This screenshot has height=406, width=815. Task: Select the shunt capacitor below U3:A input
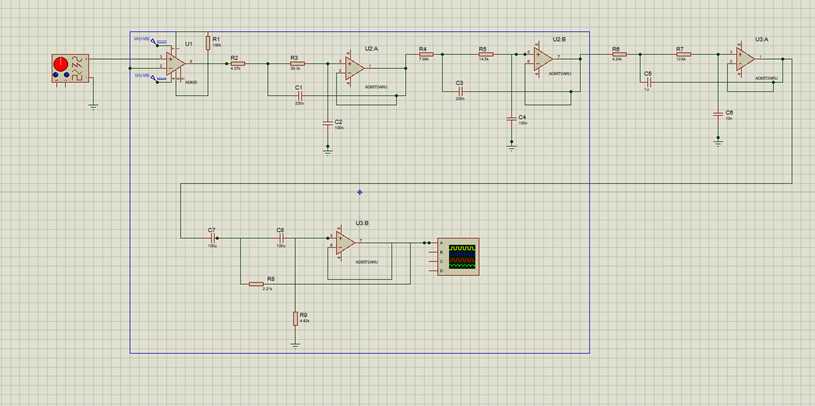click(x=718, y=114)
